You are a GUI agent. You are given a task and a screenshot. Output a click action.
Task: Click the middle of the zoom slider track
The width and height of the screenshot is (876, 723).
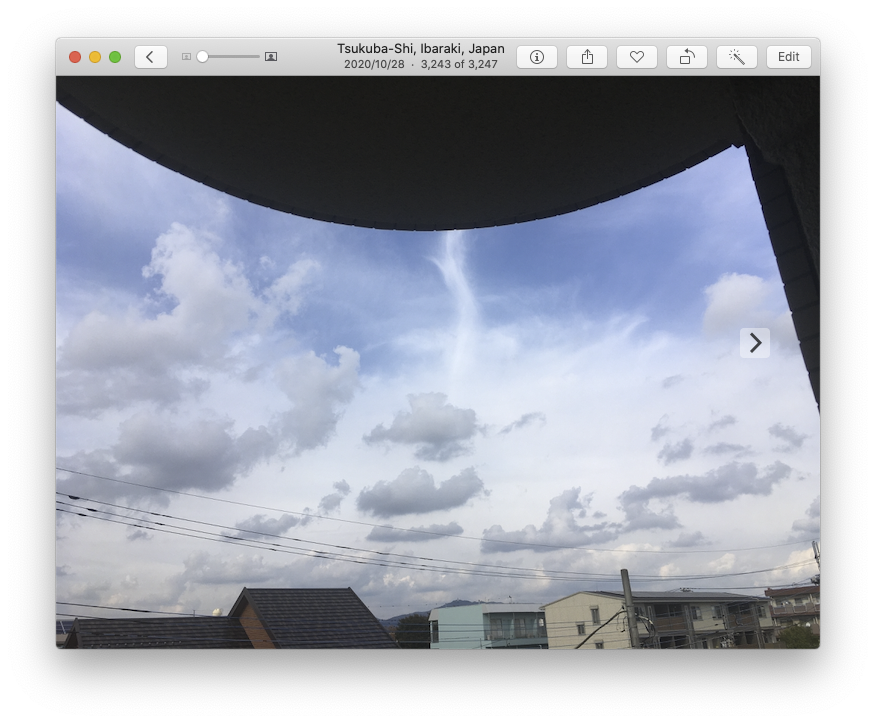[229, 57]
